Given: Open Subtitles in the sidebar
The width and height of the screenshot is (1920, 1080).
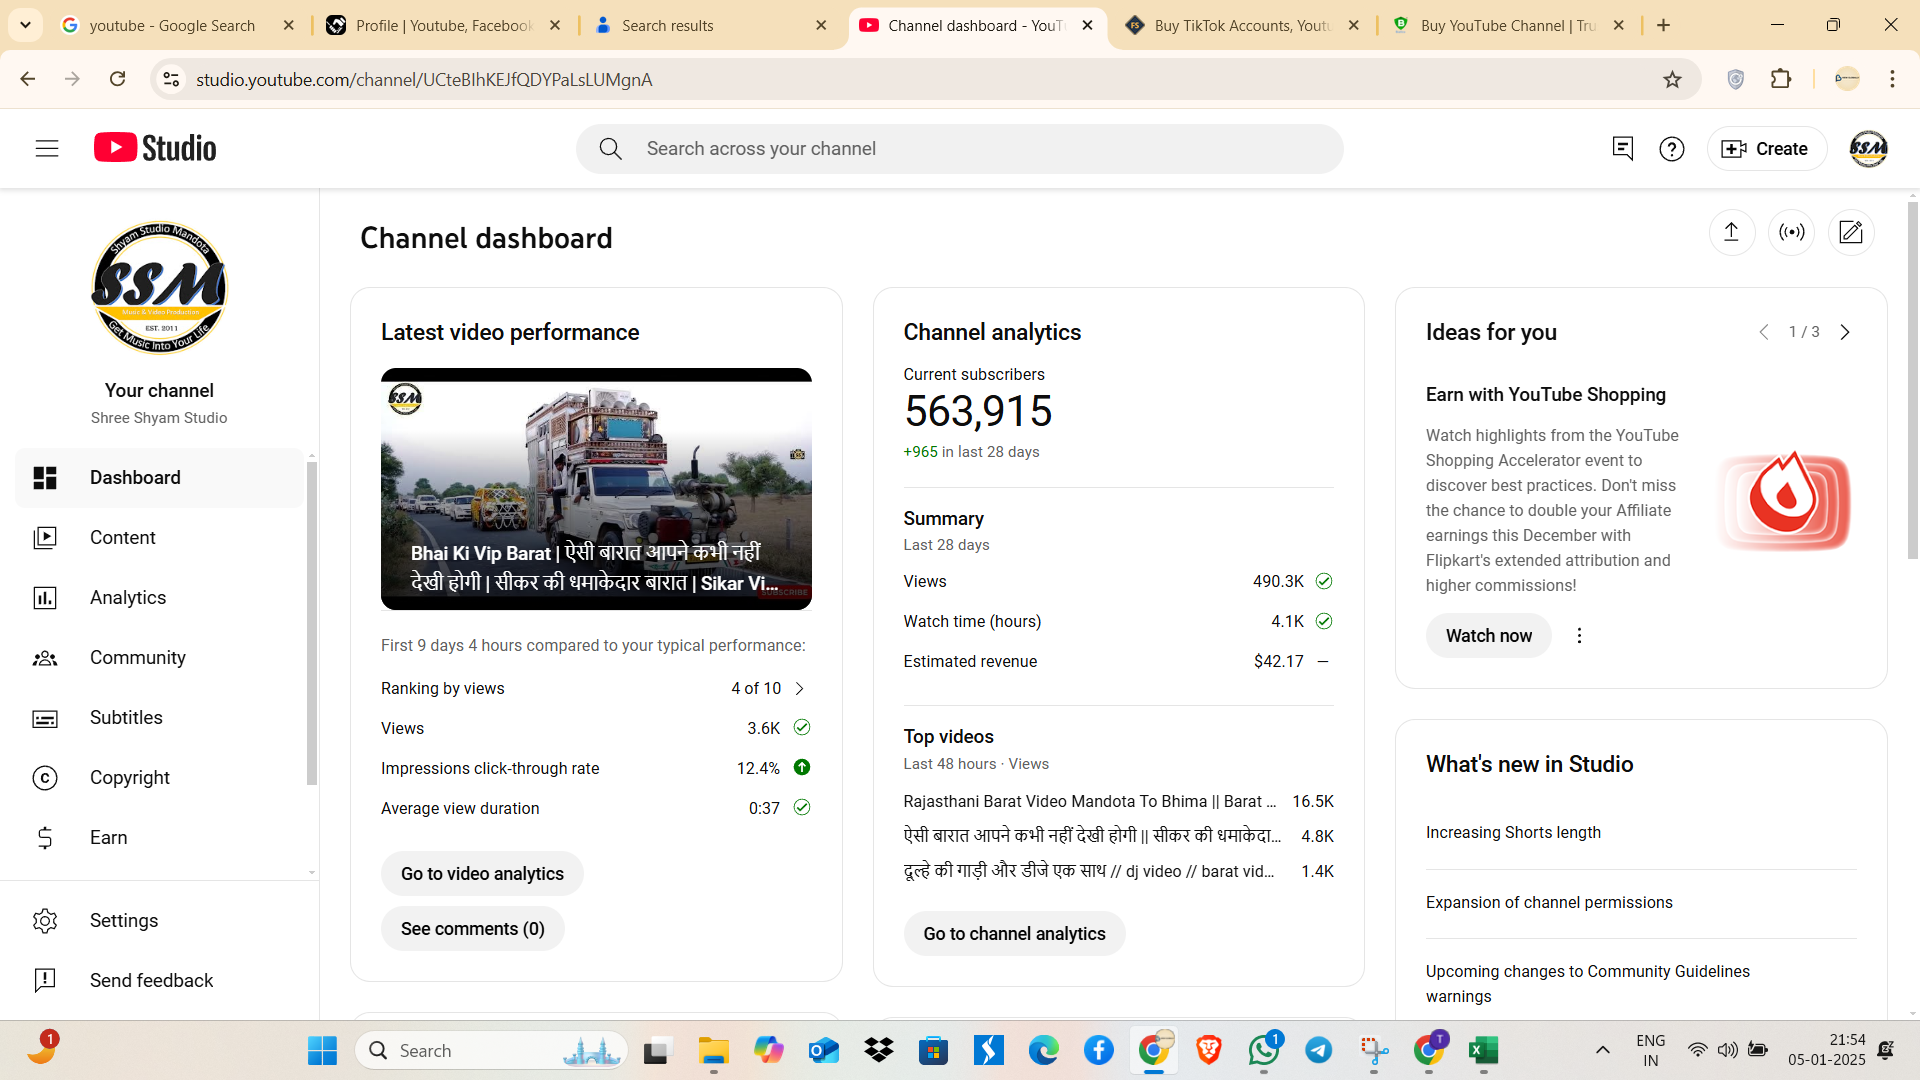Looking at the screenshot, I should click(159, 718).
